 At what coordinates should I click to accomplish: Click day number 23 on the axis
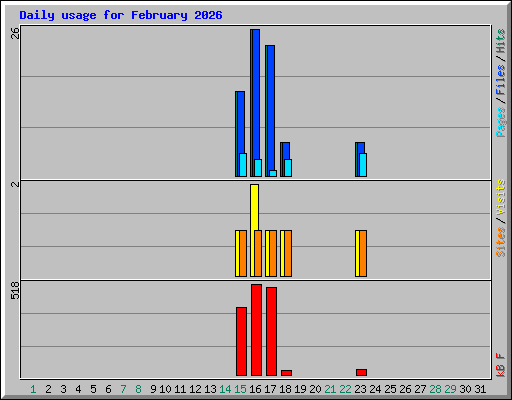(360, 389)
